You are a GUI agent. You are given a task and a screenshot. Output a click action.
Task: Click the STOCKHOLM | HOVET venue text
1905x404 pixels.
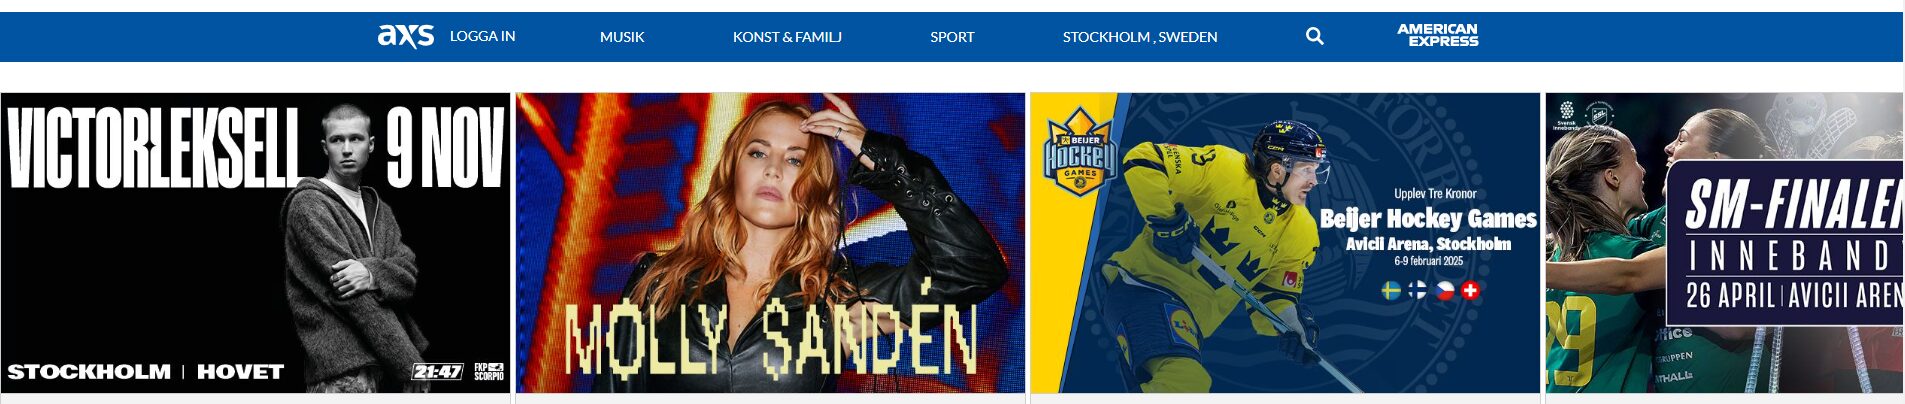[x=145, y=372]
